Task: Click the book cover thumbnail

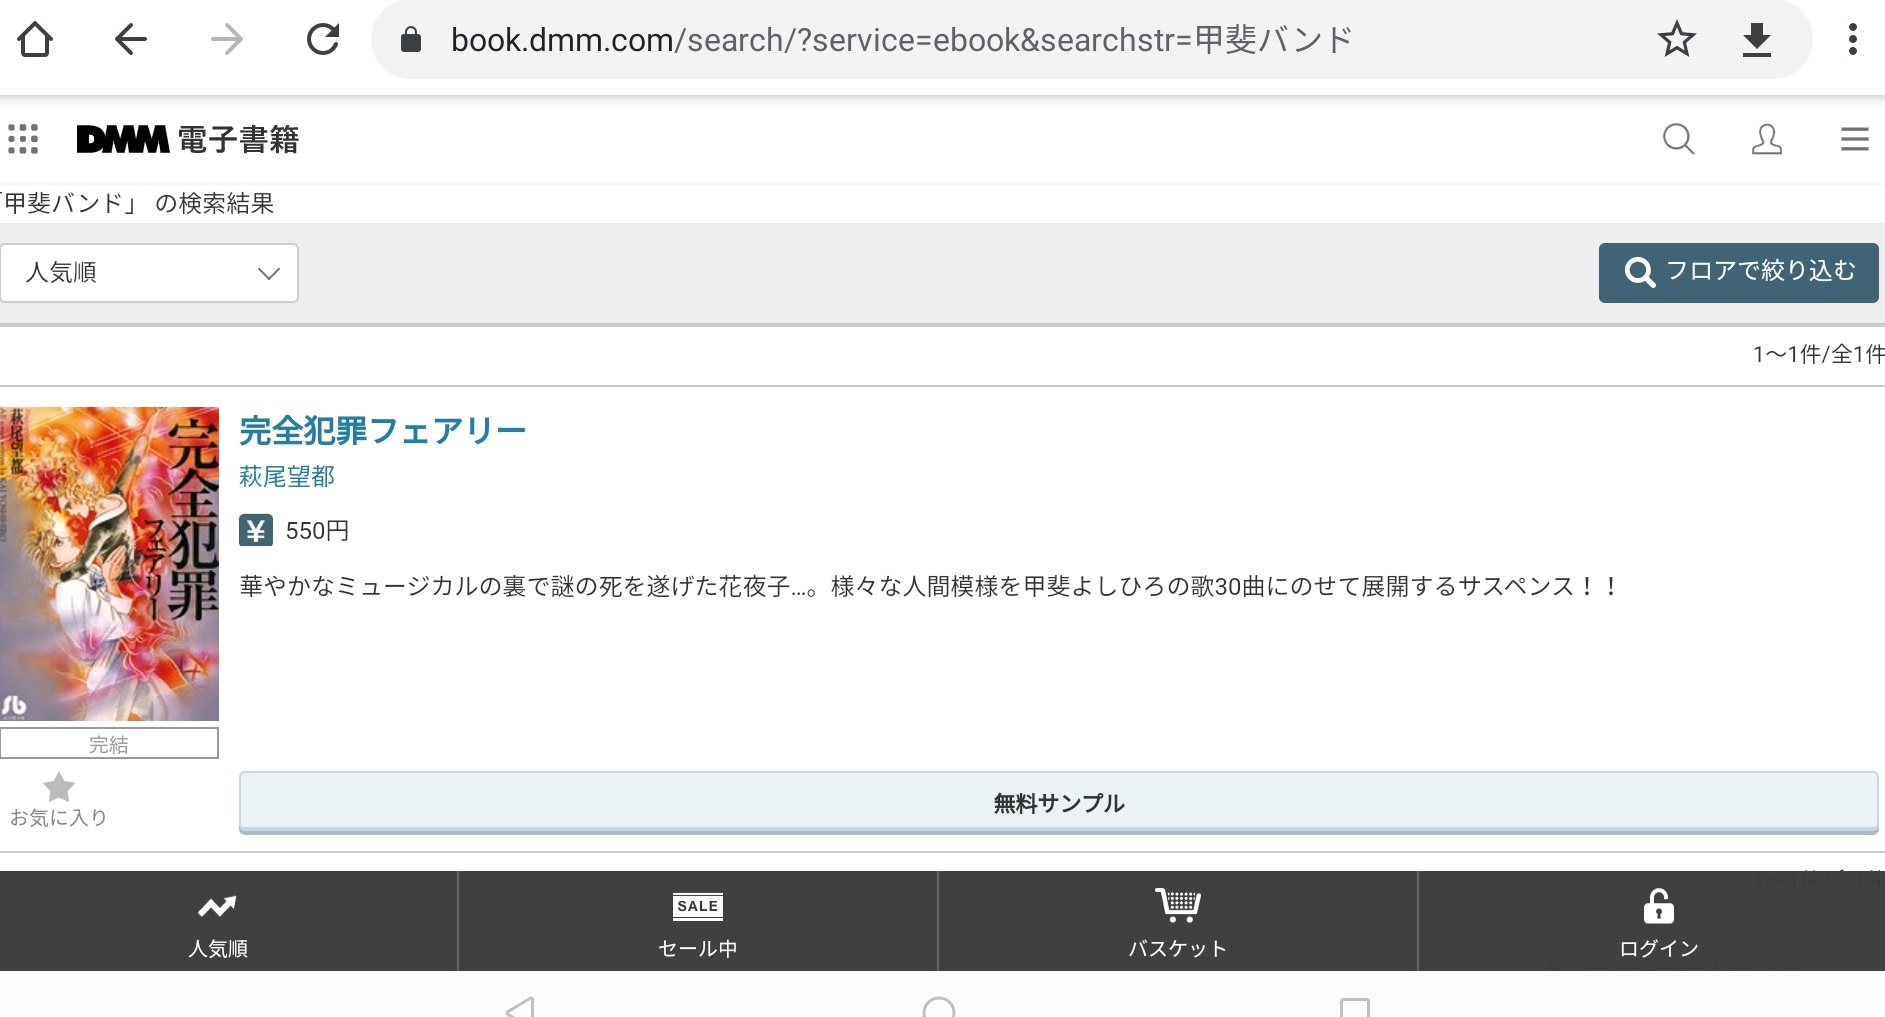Action: pos(109,563)
